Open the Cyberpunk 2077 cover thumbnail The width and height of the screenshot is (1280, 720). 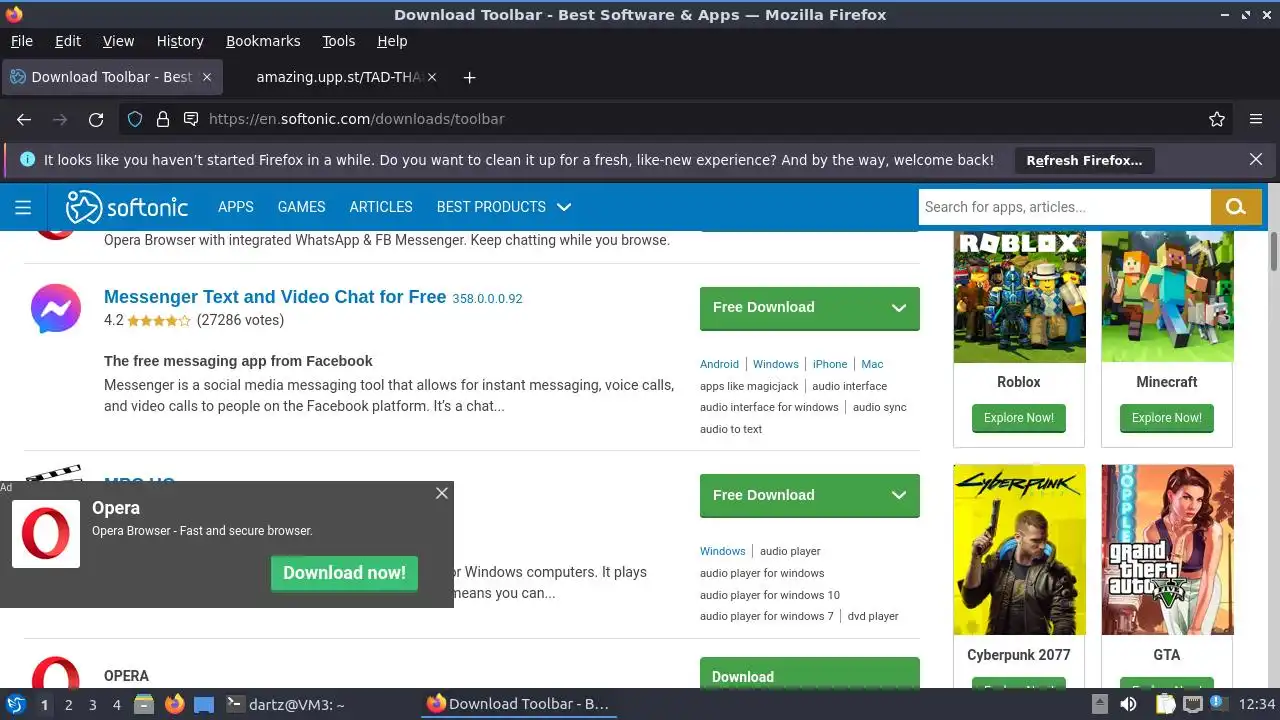tap(1019, 549)
